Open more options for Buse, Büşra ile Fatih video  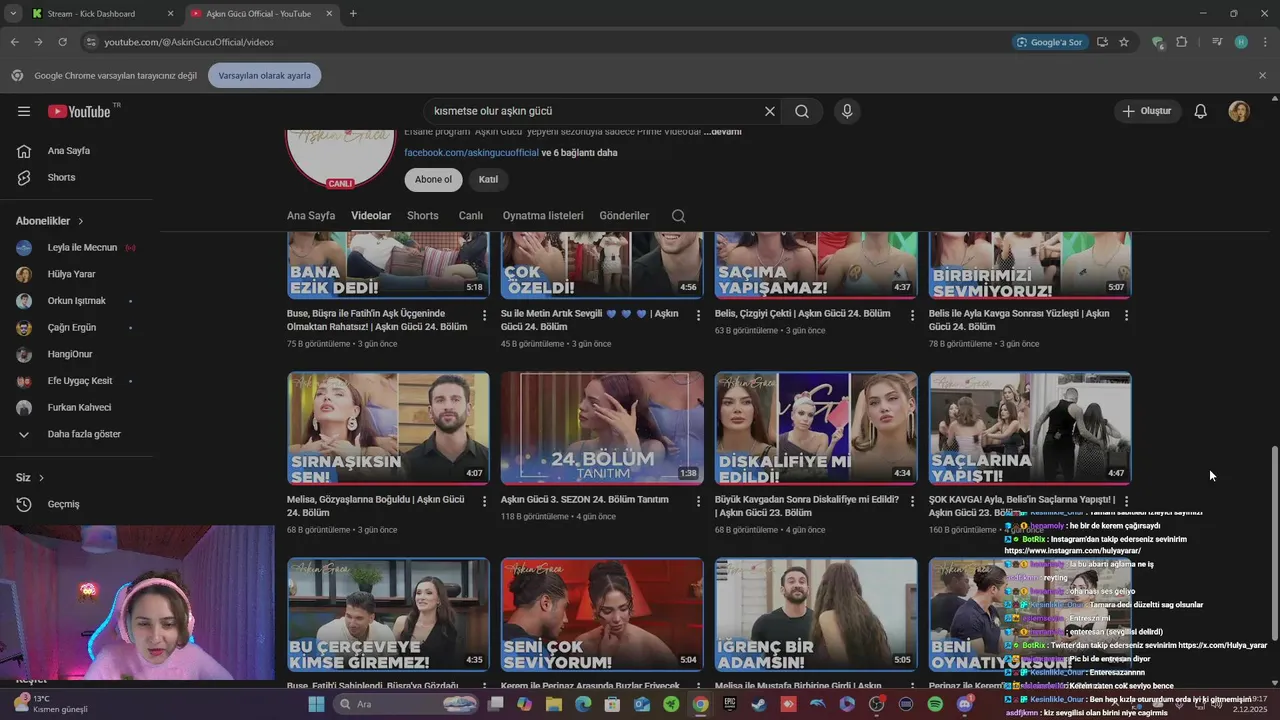485,315
